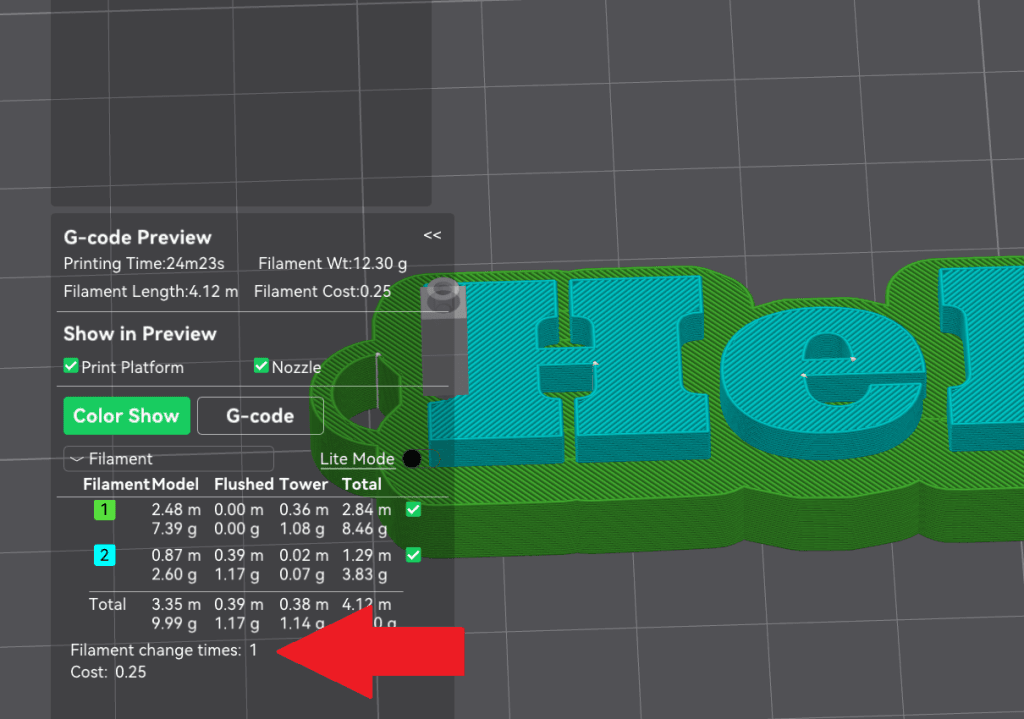This screenshot has height=719, width=1024.
Task: Click the green Color Show button
Action: [x=126, y=416]
